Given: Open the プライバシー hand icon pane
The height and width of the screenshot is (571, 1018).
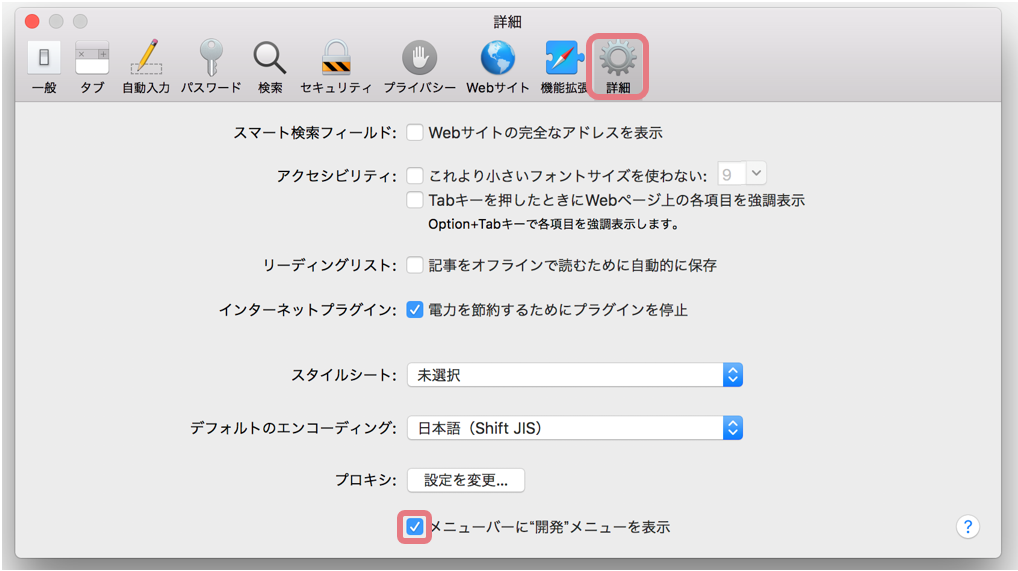Looking at the screenshot, I should [x=419, y=67].
